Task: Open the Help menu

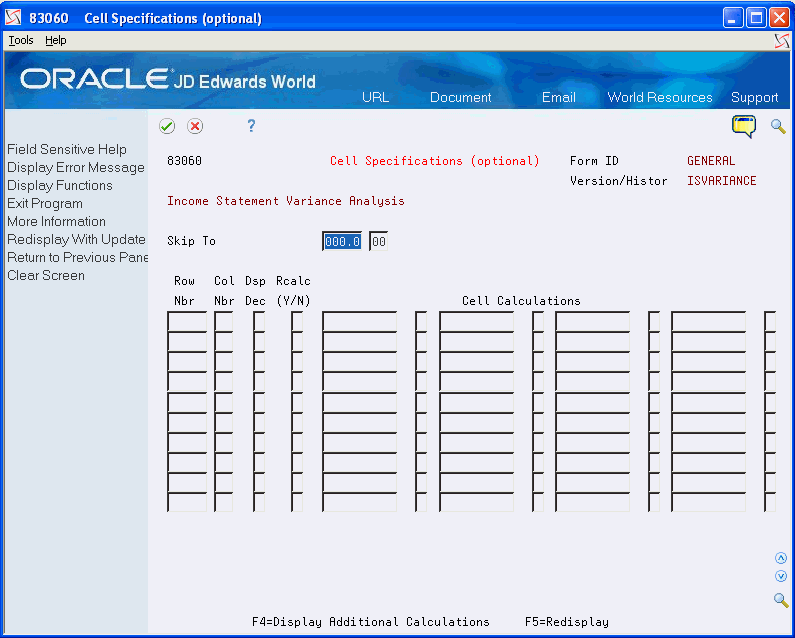Action: [55, 41]
